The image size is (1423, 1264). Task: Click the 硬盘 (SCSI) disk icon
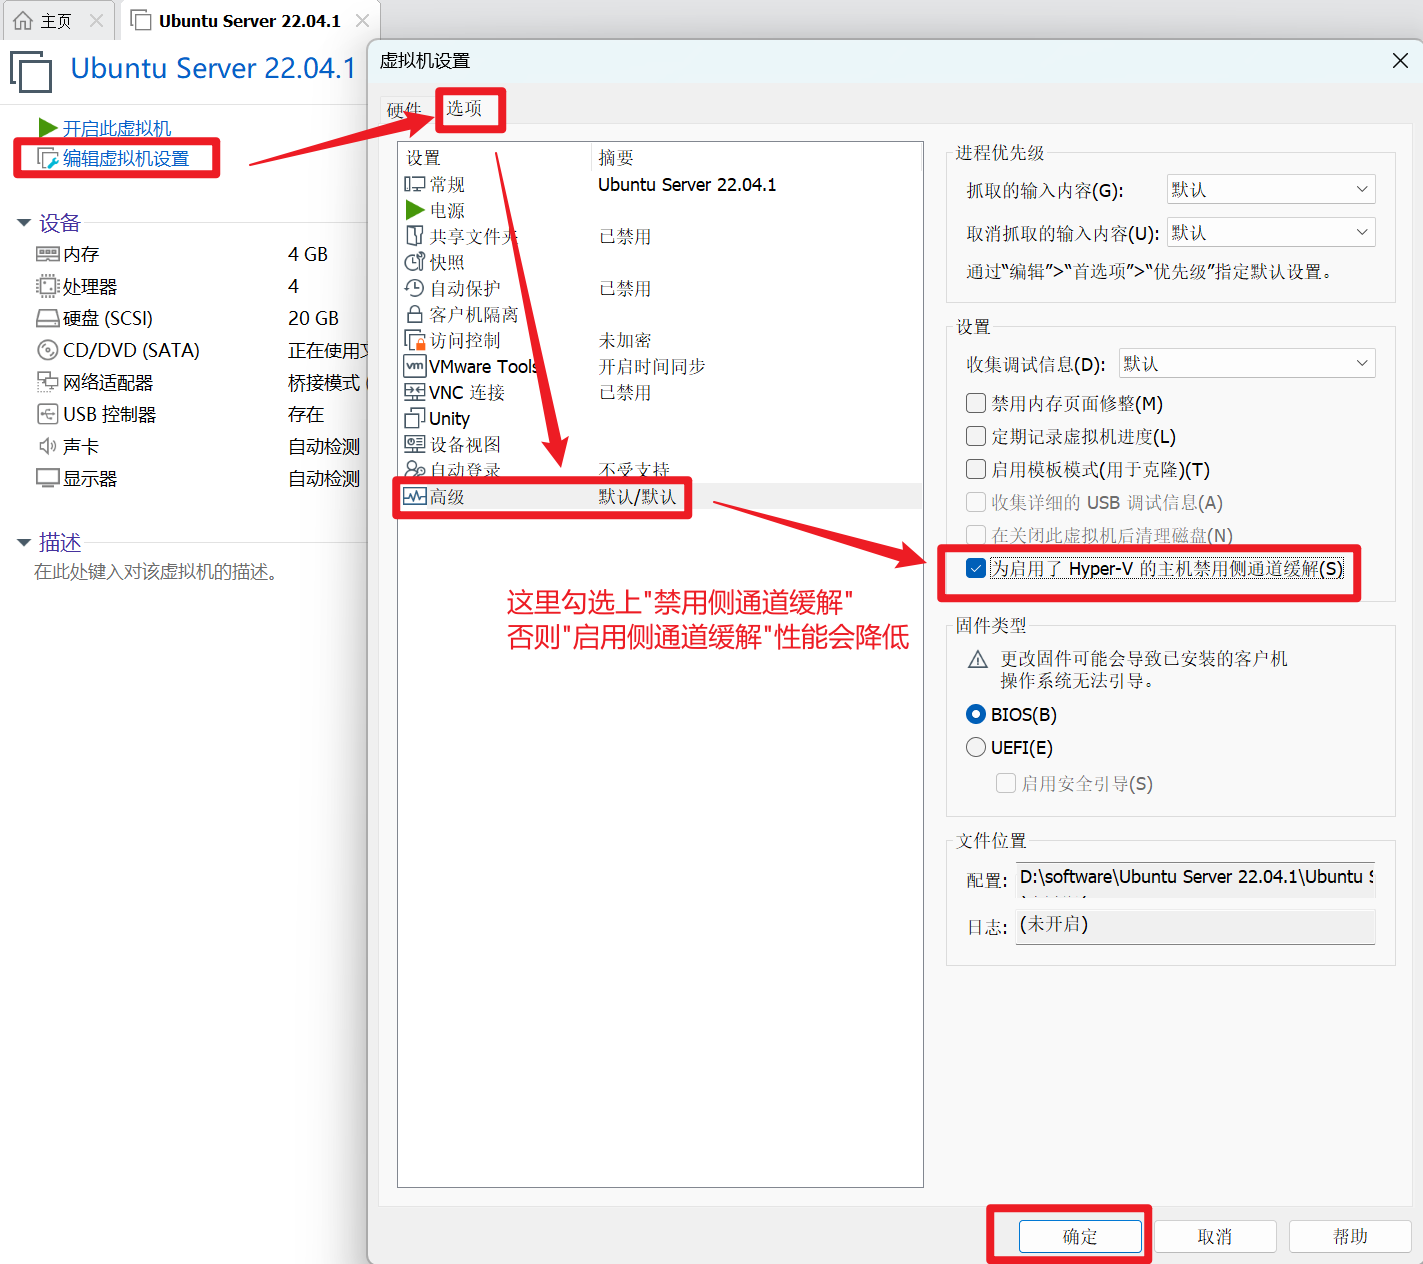48,318
